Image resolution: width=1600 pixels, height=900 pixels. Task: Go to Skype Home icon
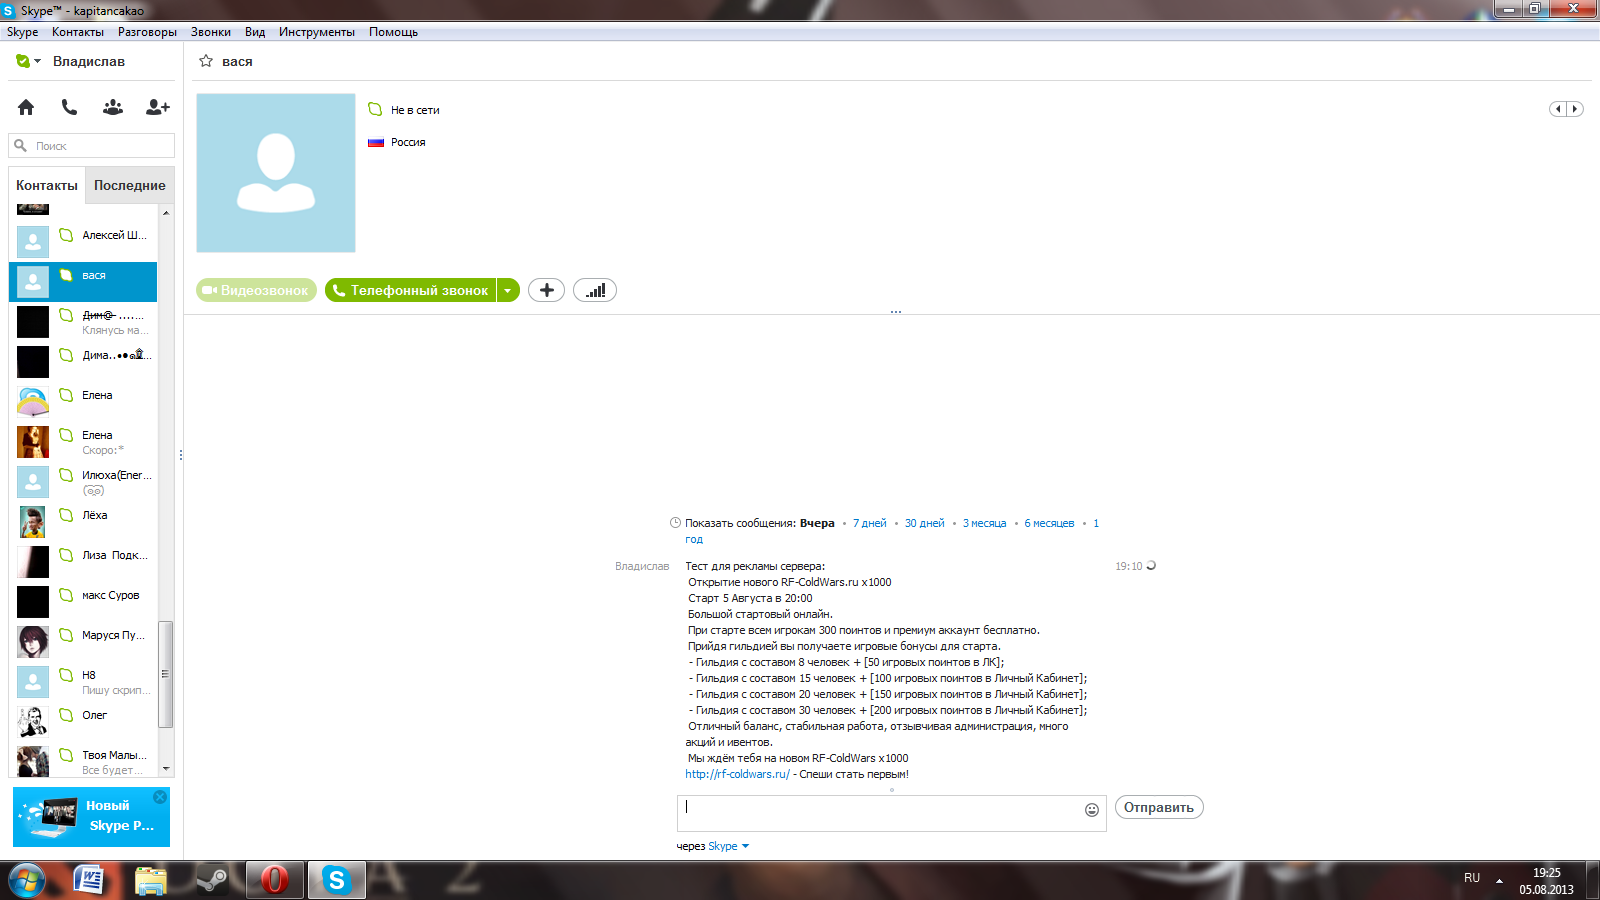(x=26, y=107)
